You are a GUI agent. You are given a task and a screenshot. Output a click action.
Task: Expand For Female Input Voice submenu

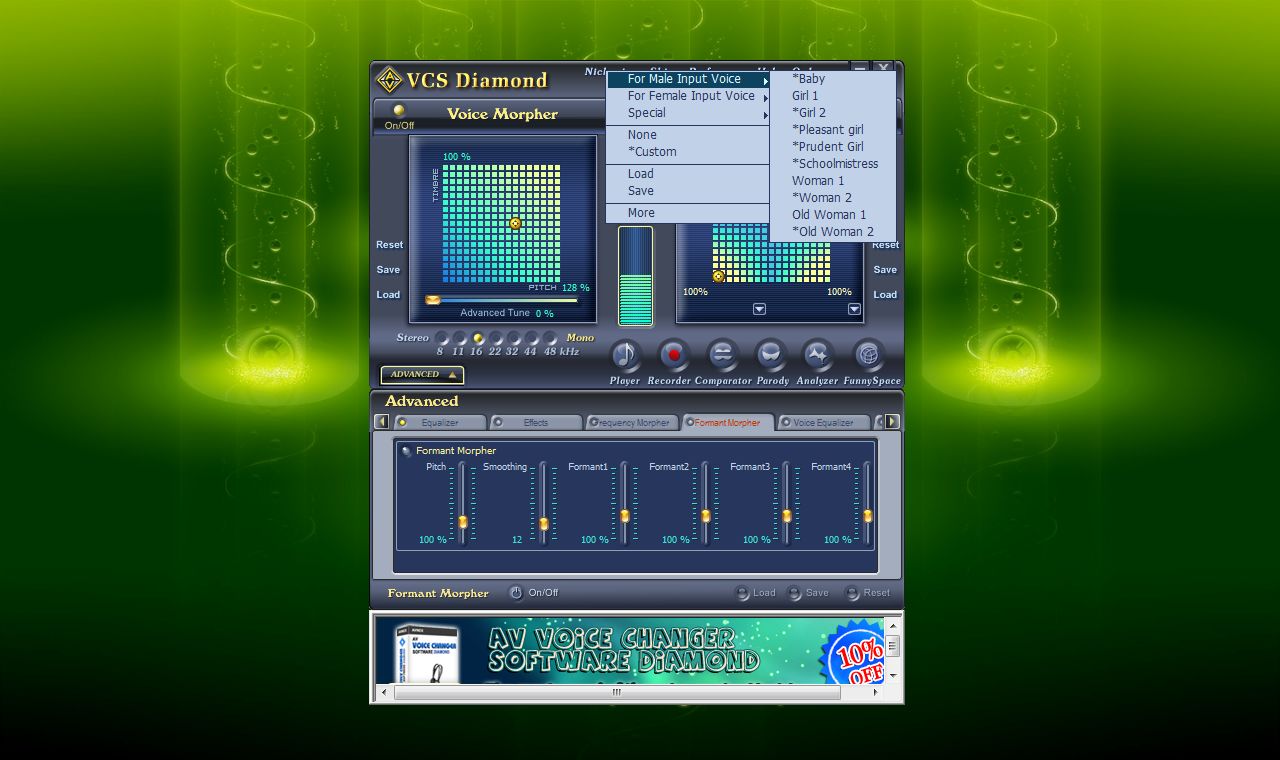689,96
